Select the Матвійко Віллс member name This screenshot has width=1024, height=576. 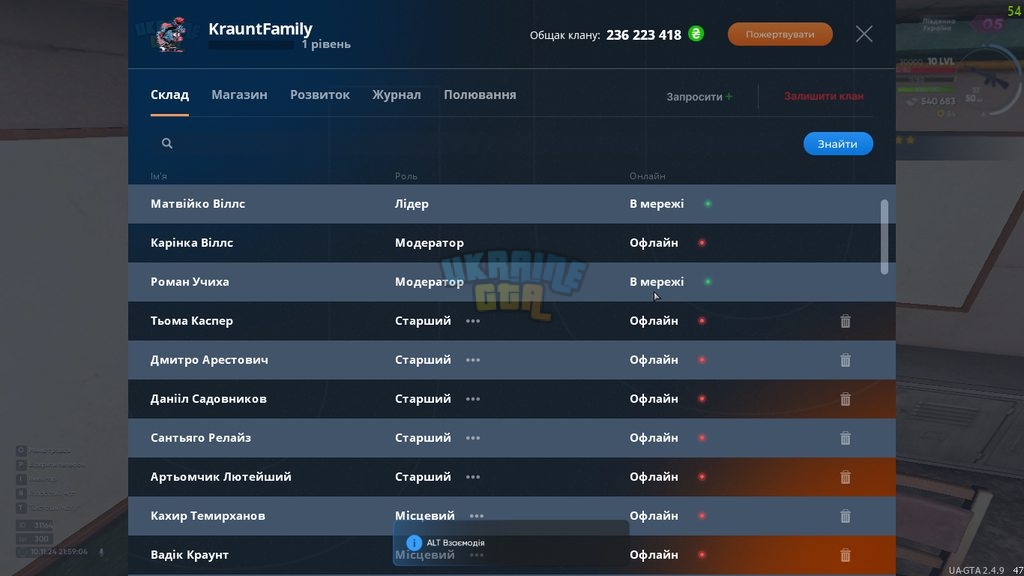click(198, 204)
